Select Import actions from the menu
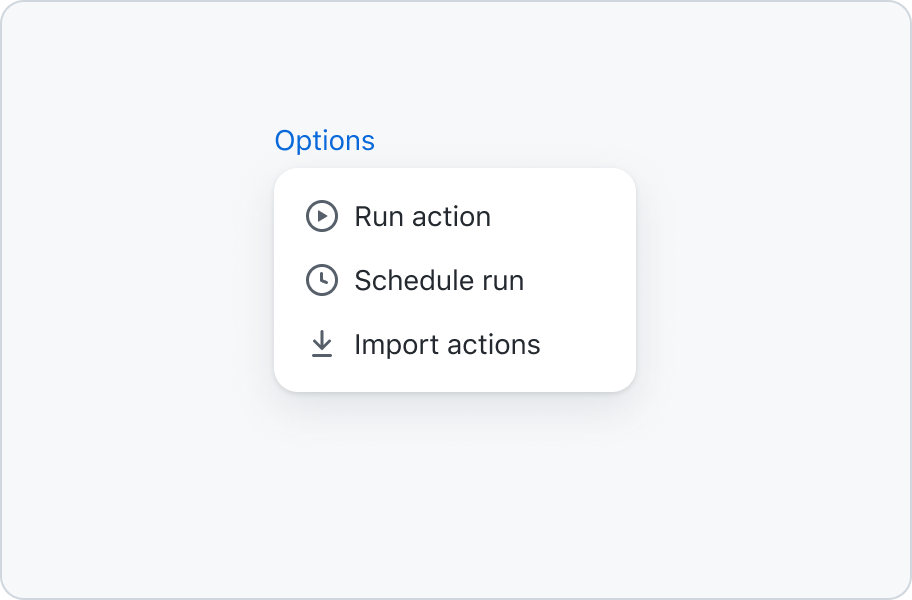This screenshot has width=912, height=600. click(x=455, y=344)
